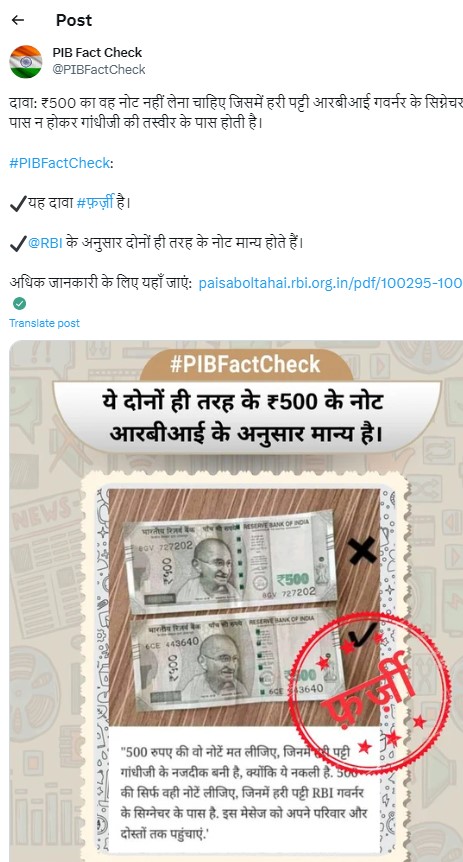Click the #PIBFactCheck banner in the image

245,365
